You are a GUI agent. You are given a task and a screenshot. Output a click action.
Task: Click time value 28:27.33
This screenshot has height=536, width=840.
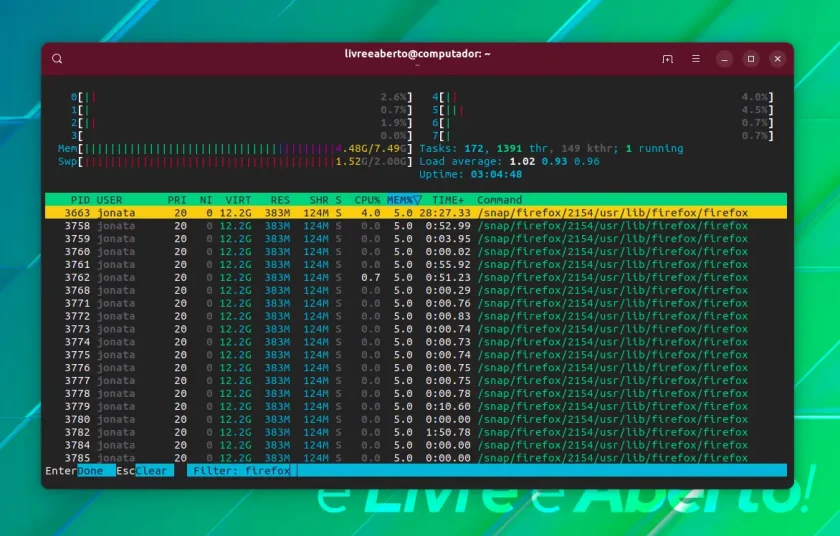point(445,213)
